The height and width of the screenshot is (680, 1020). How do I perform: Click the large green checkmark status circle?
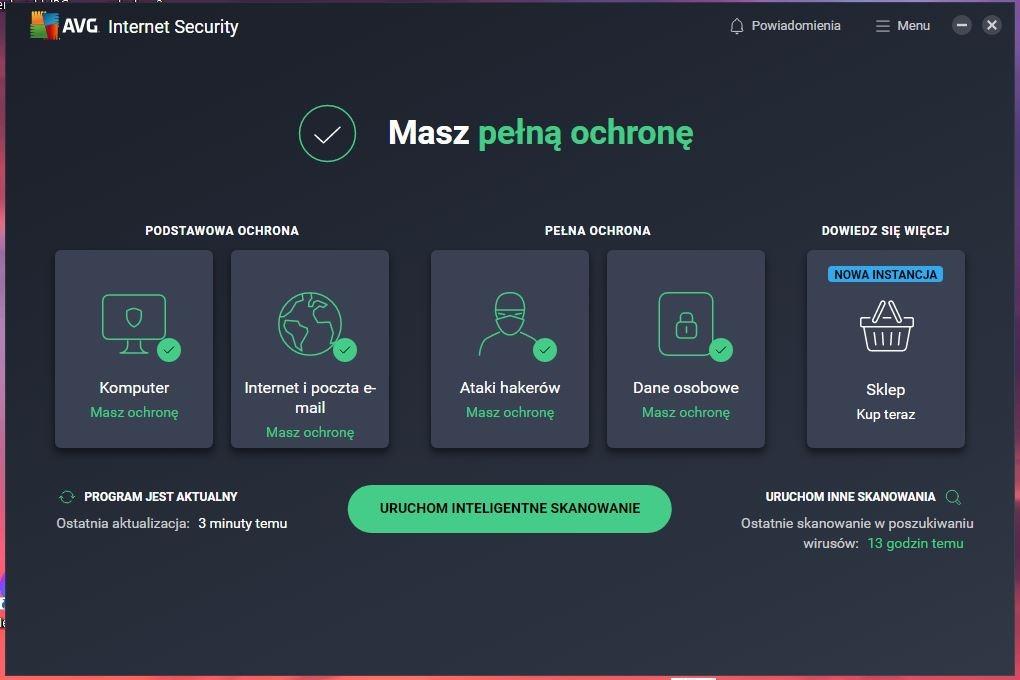pos(327,133)
